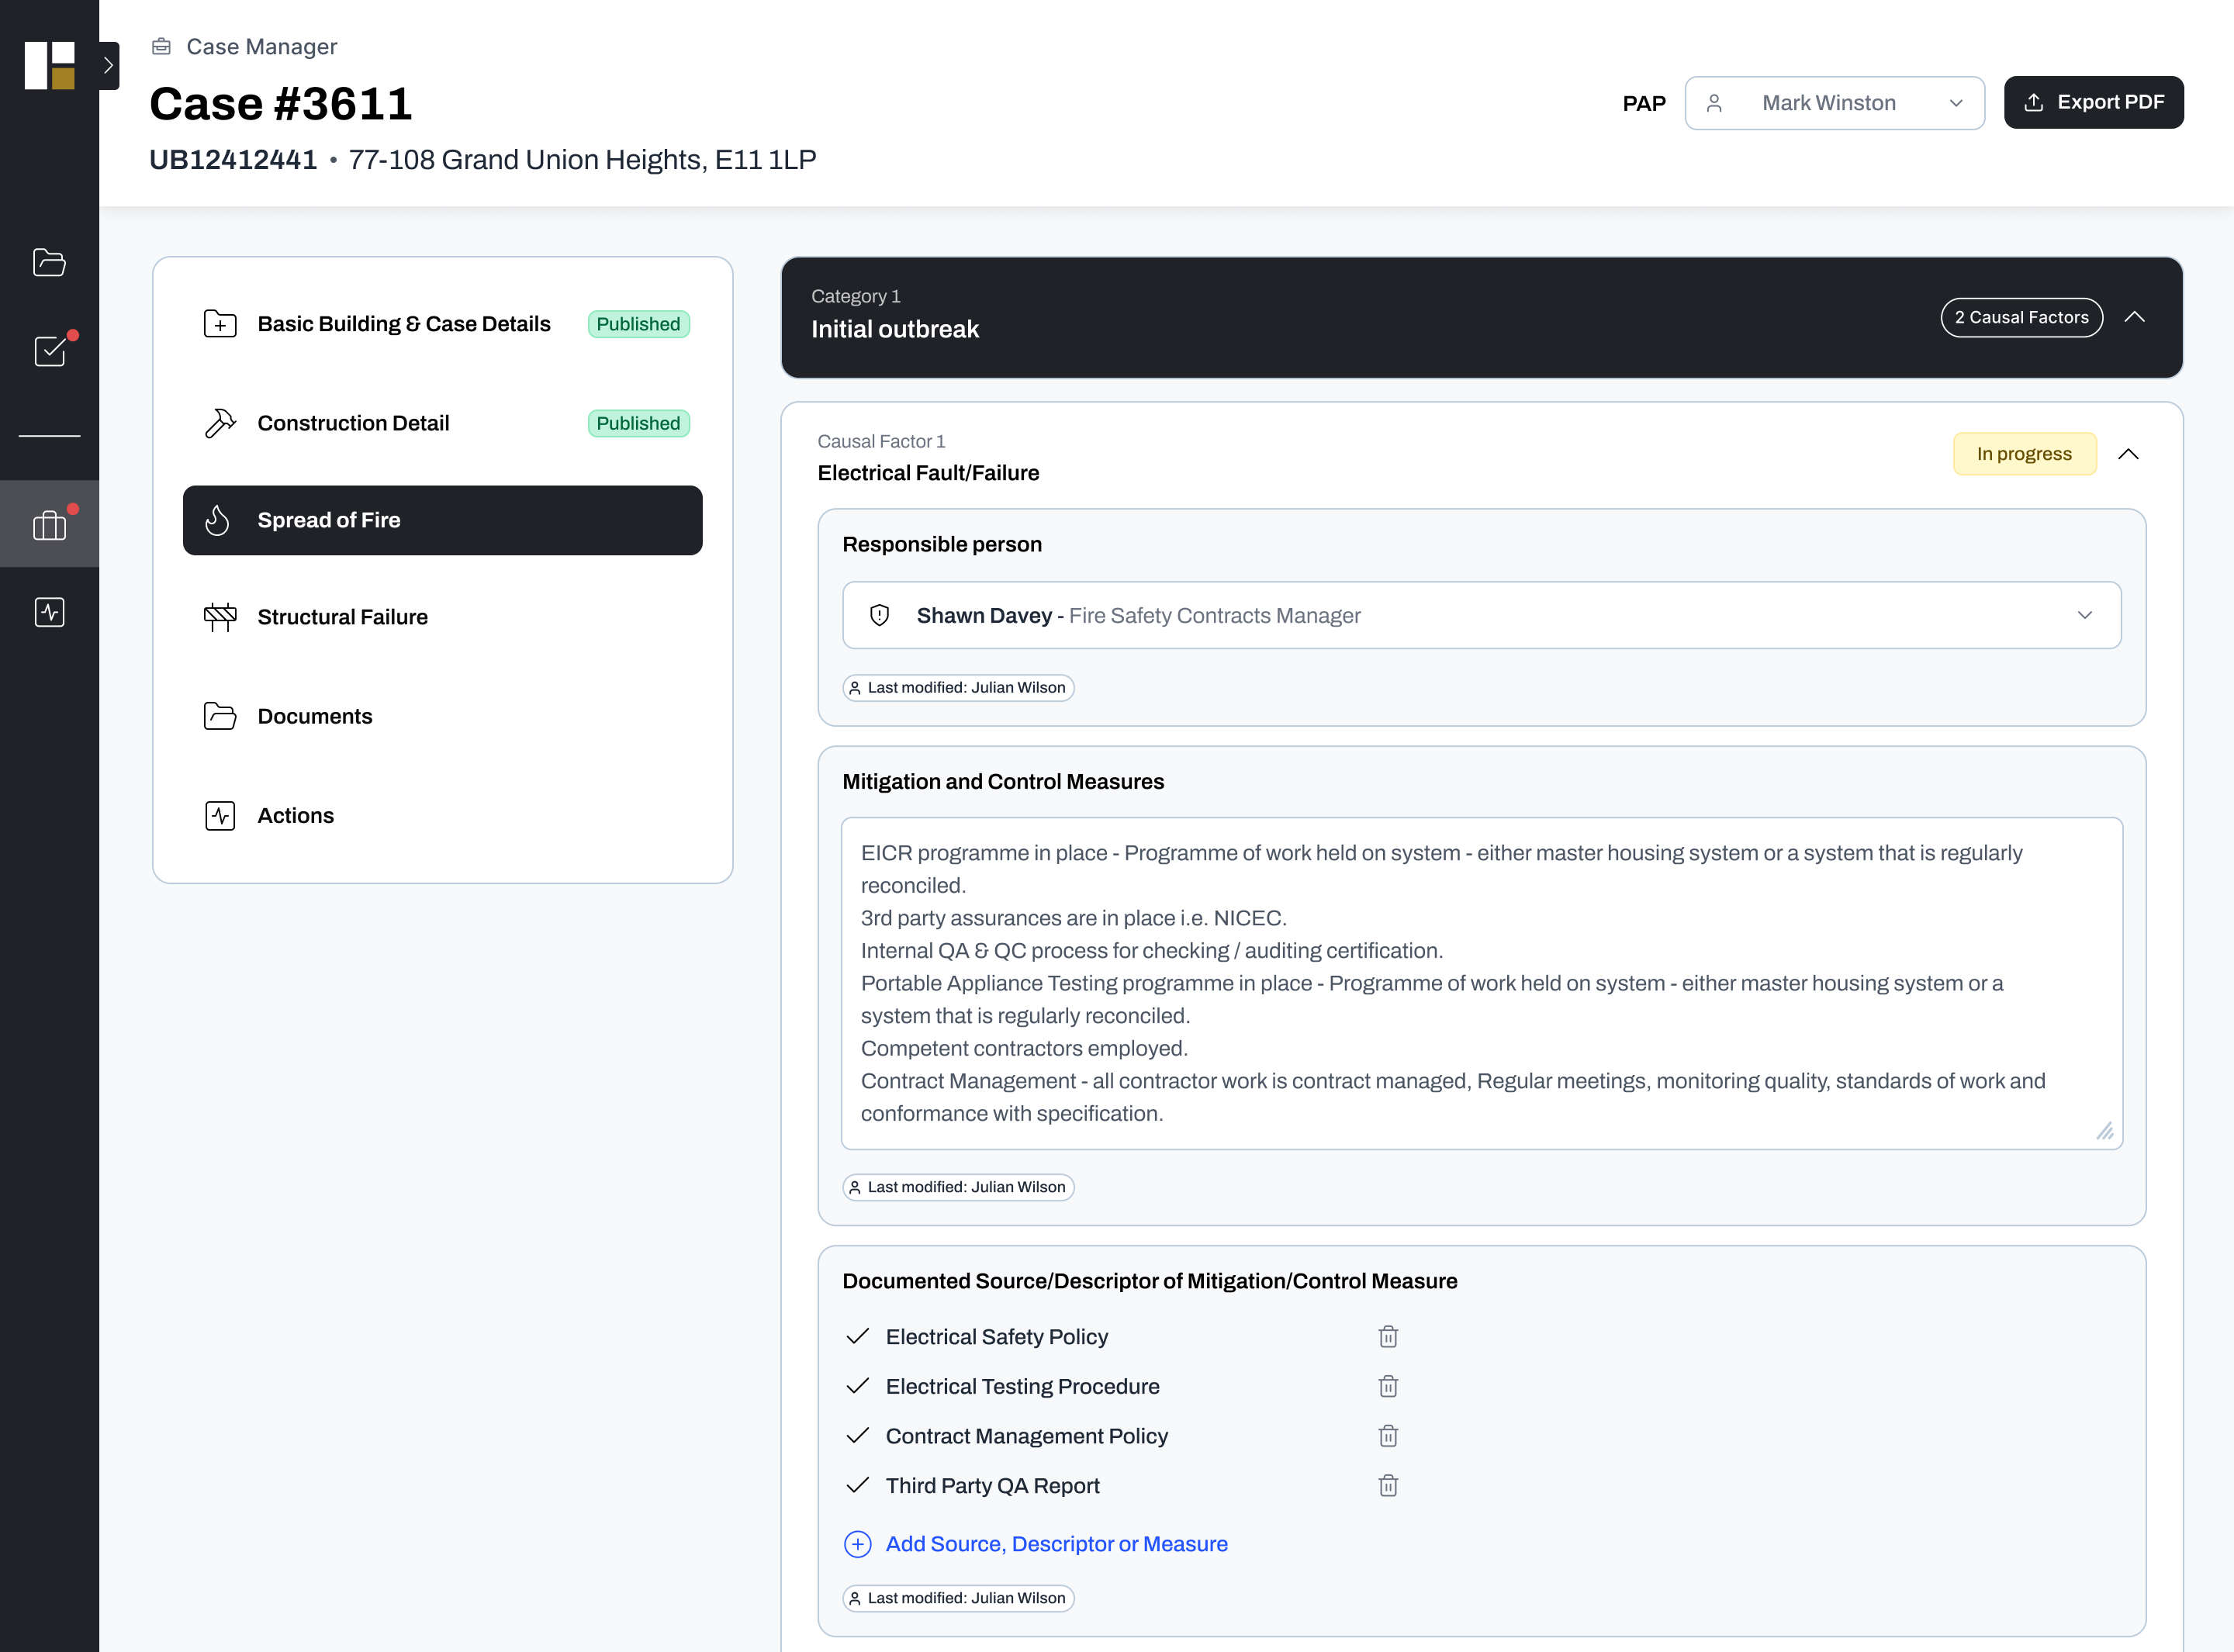This screenshot has height=1652, width=2234.
Task: Open Basic Building & Case Details section
Action: 443,324
